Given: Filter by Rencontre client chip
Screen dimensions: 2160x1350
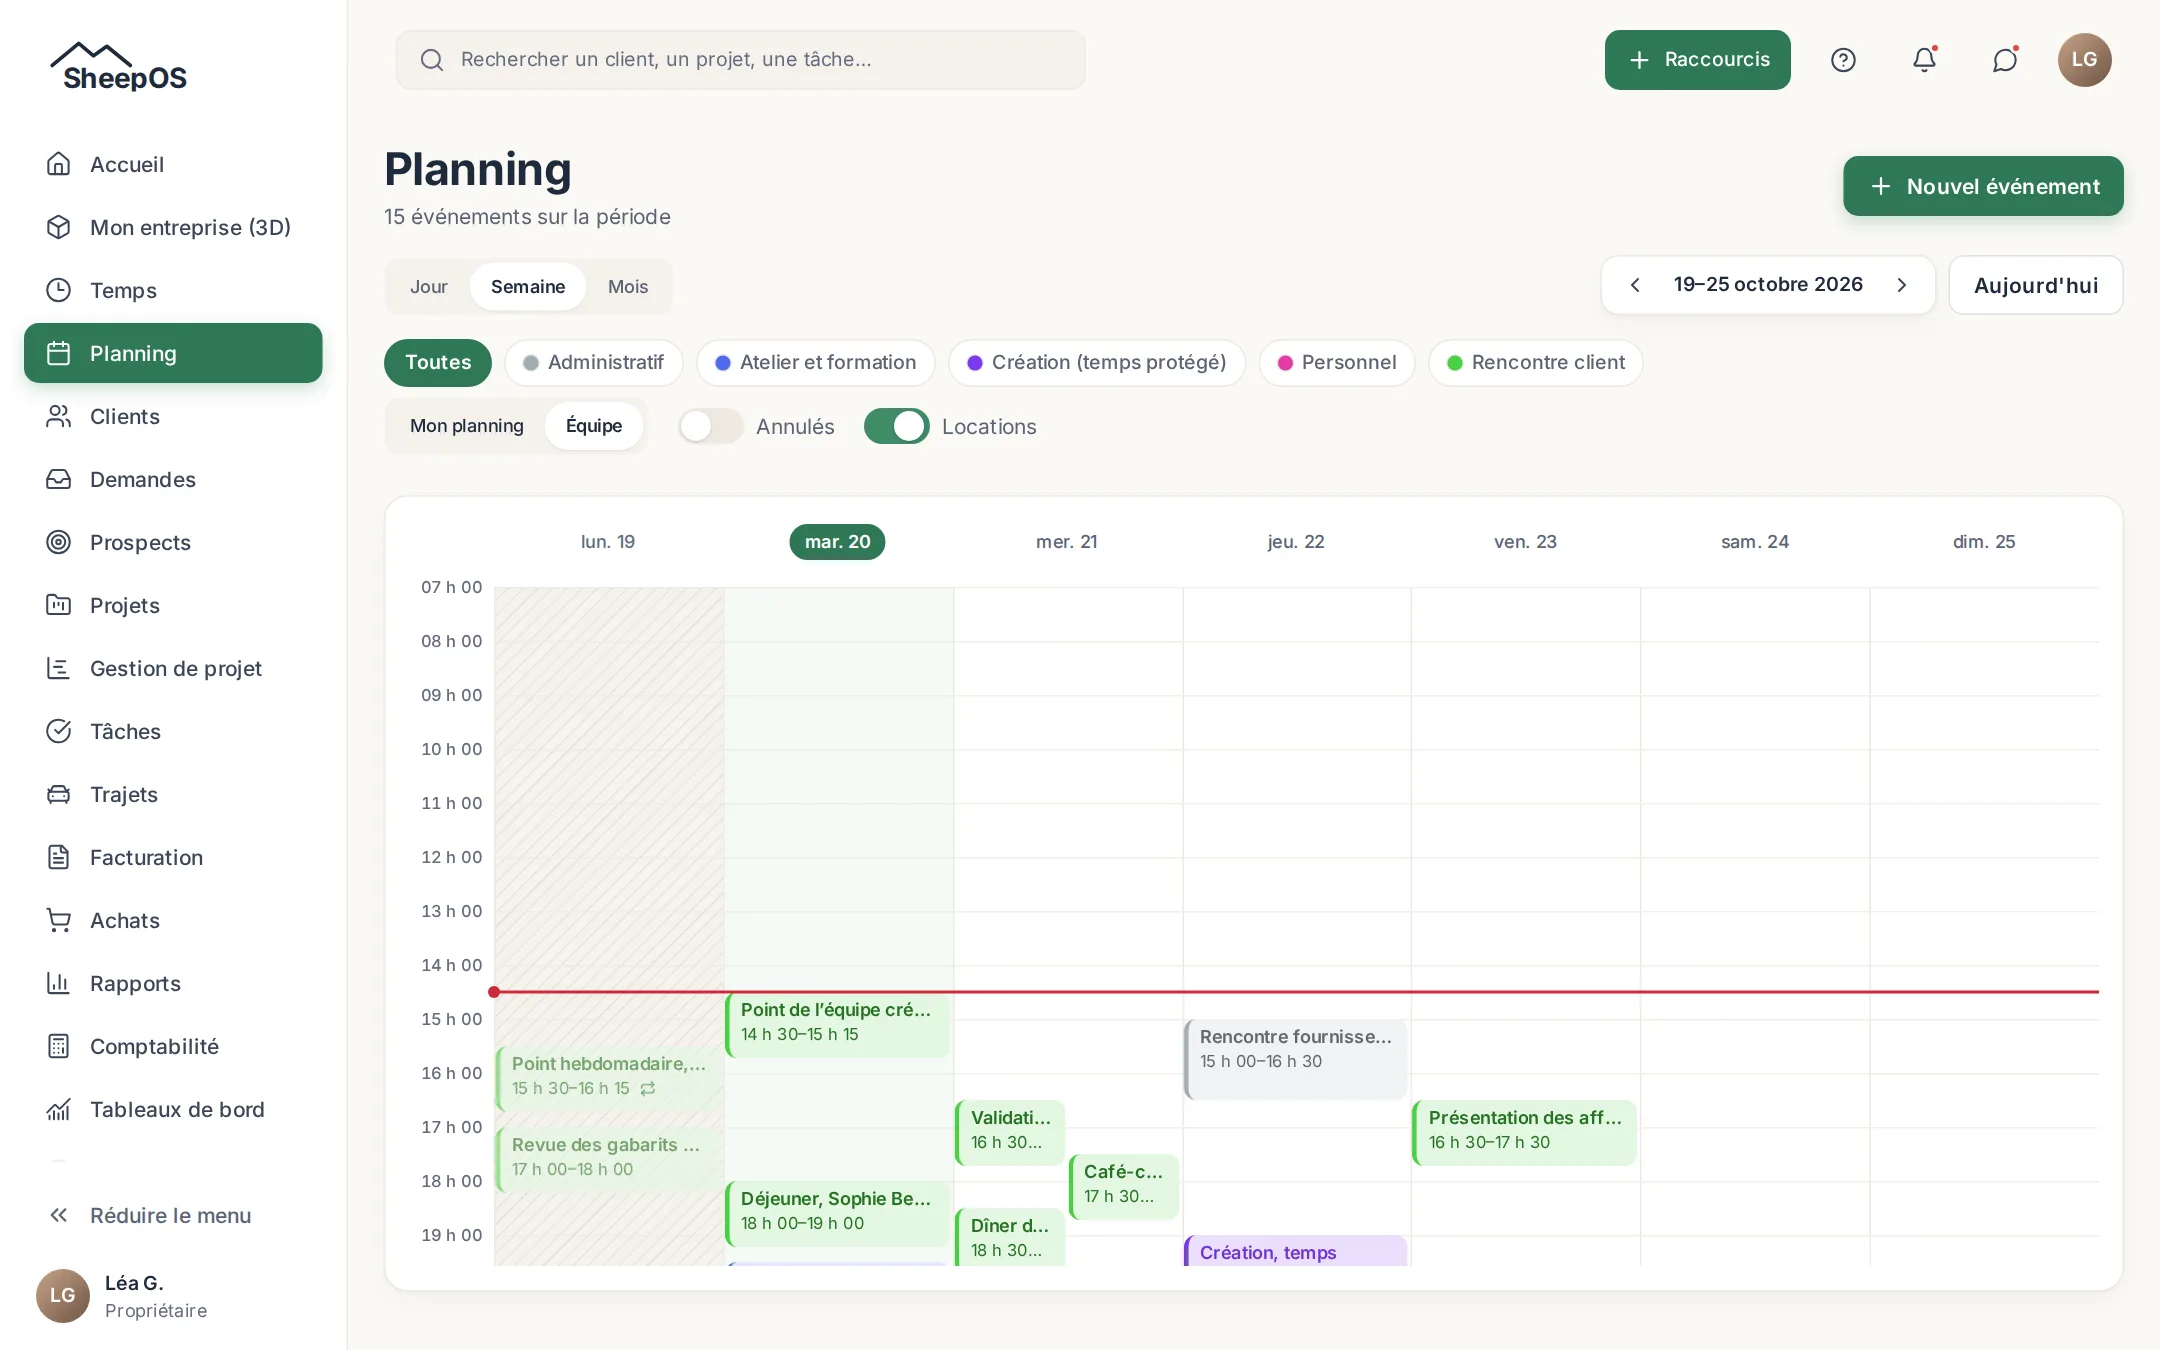Looking at the screenshot, I should (x=1536, y=362).
